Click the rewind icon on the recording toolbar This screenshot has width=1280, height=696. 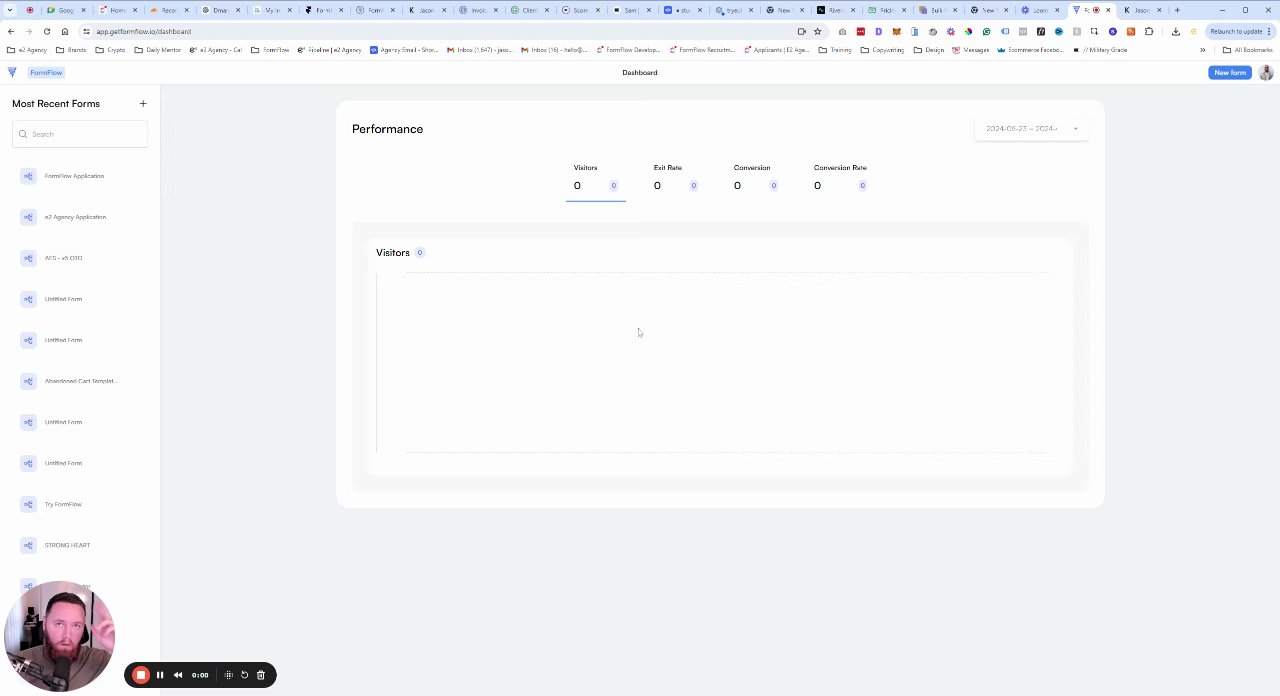[x=177, y=674]
